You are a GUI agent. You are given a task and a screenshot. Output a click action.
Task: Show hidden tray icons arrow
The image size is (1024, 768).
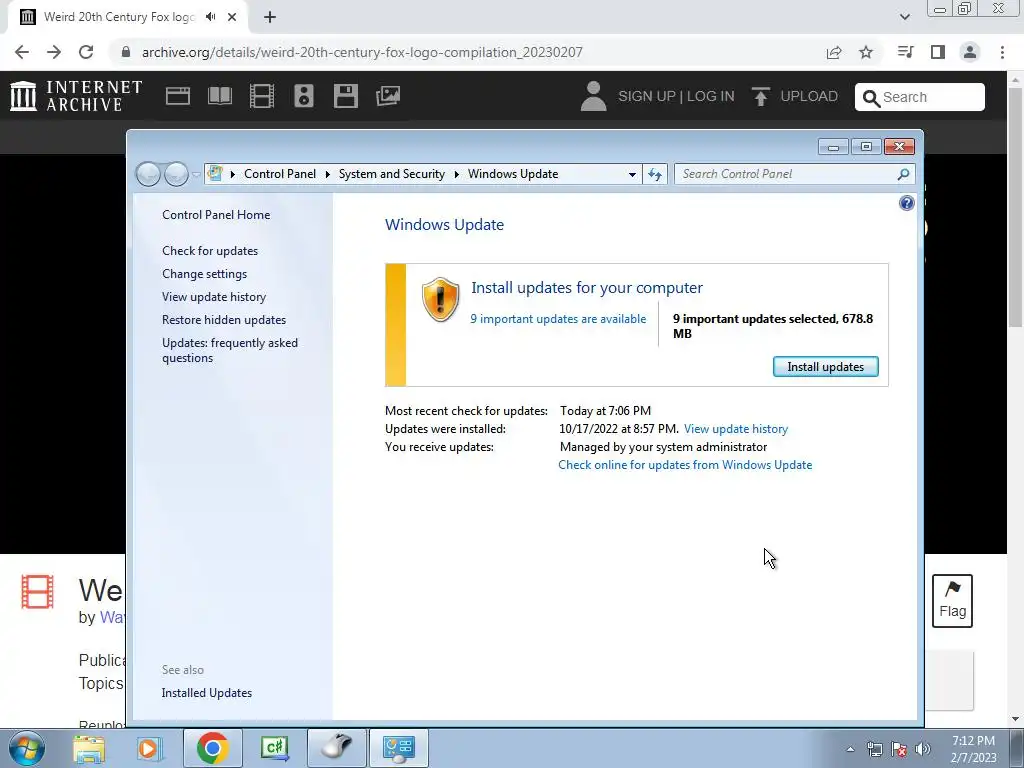point(850,749)
